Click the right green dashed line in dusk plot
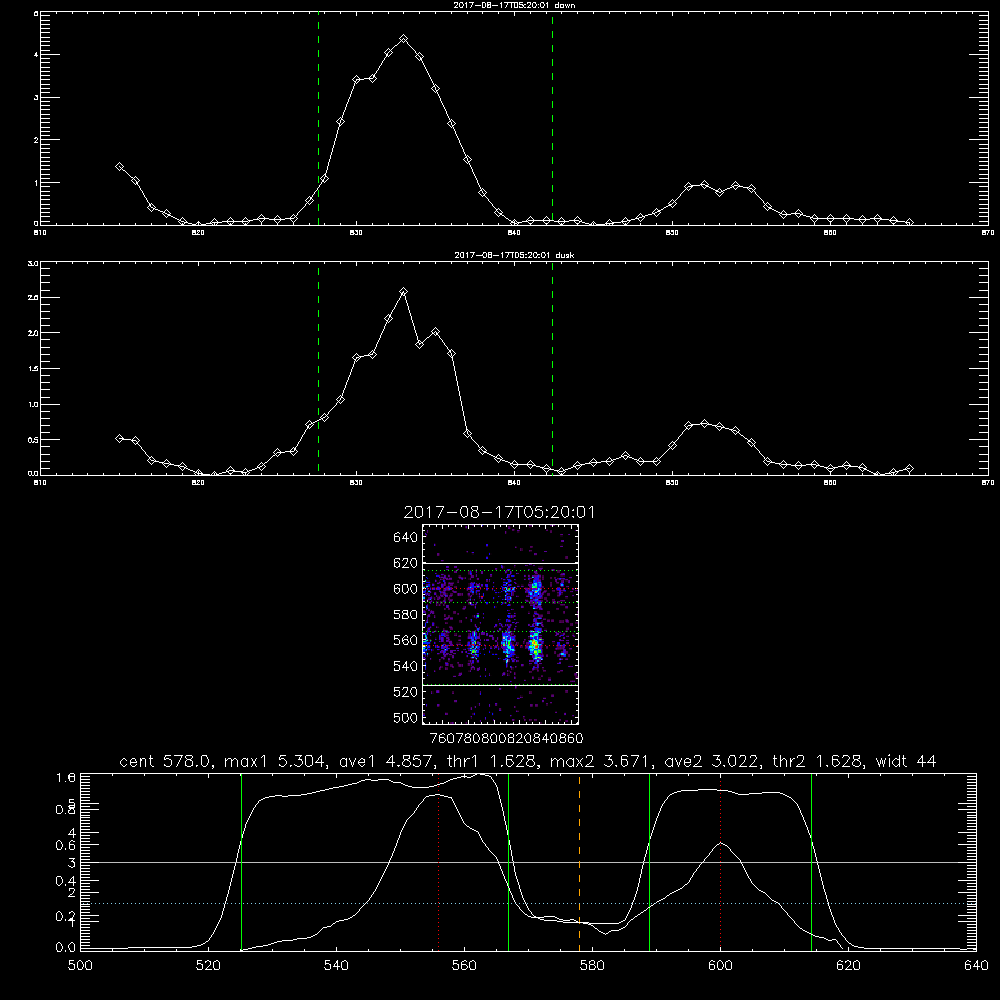Image resolution: width=1000 pixels, height=1000 pixels. tap(552, 368)
